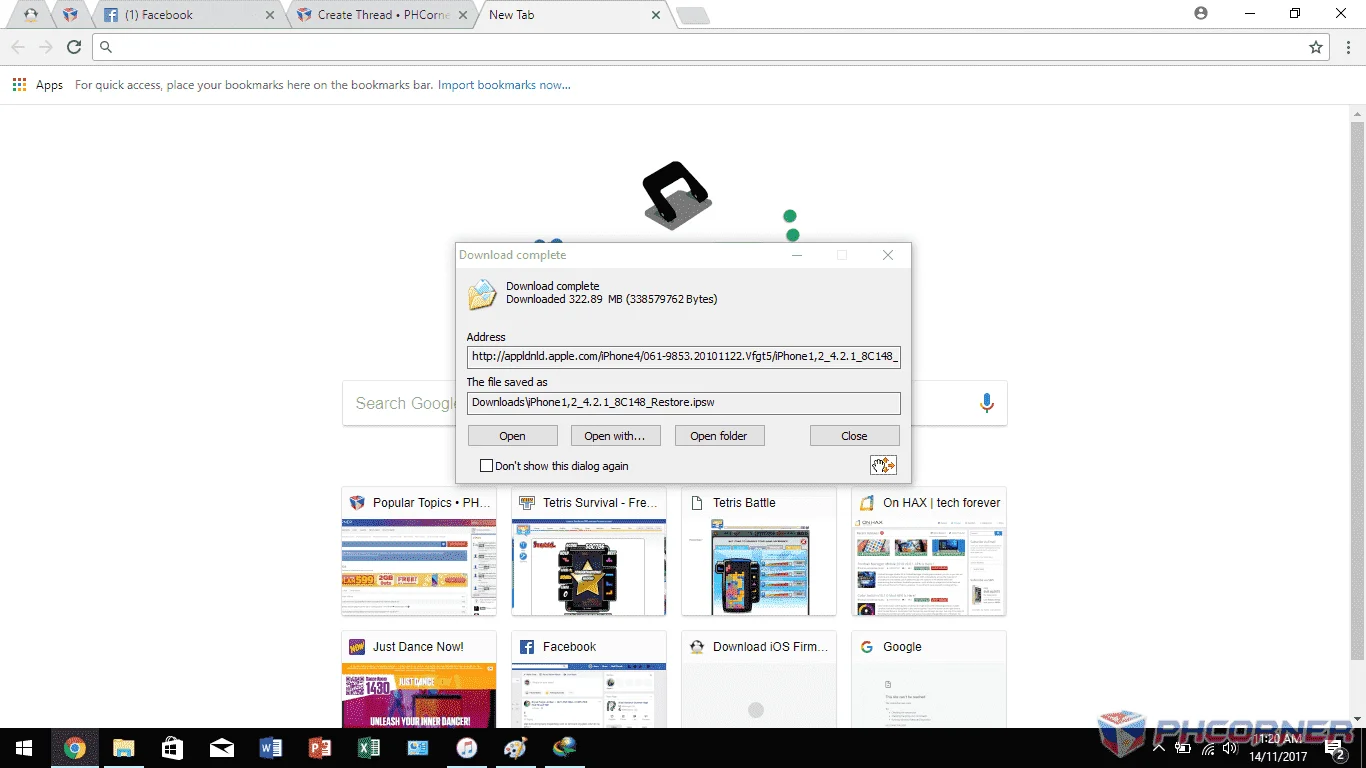1366x768 pixels.
Task: Enable "Don't show this dialog again" checkbox
Action: tap(487, 466)
